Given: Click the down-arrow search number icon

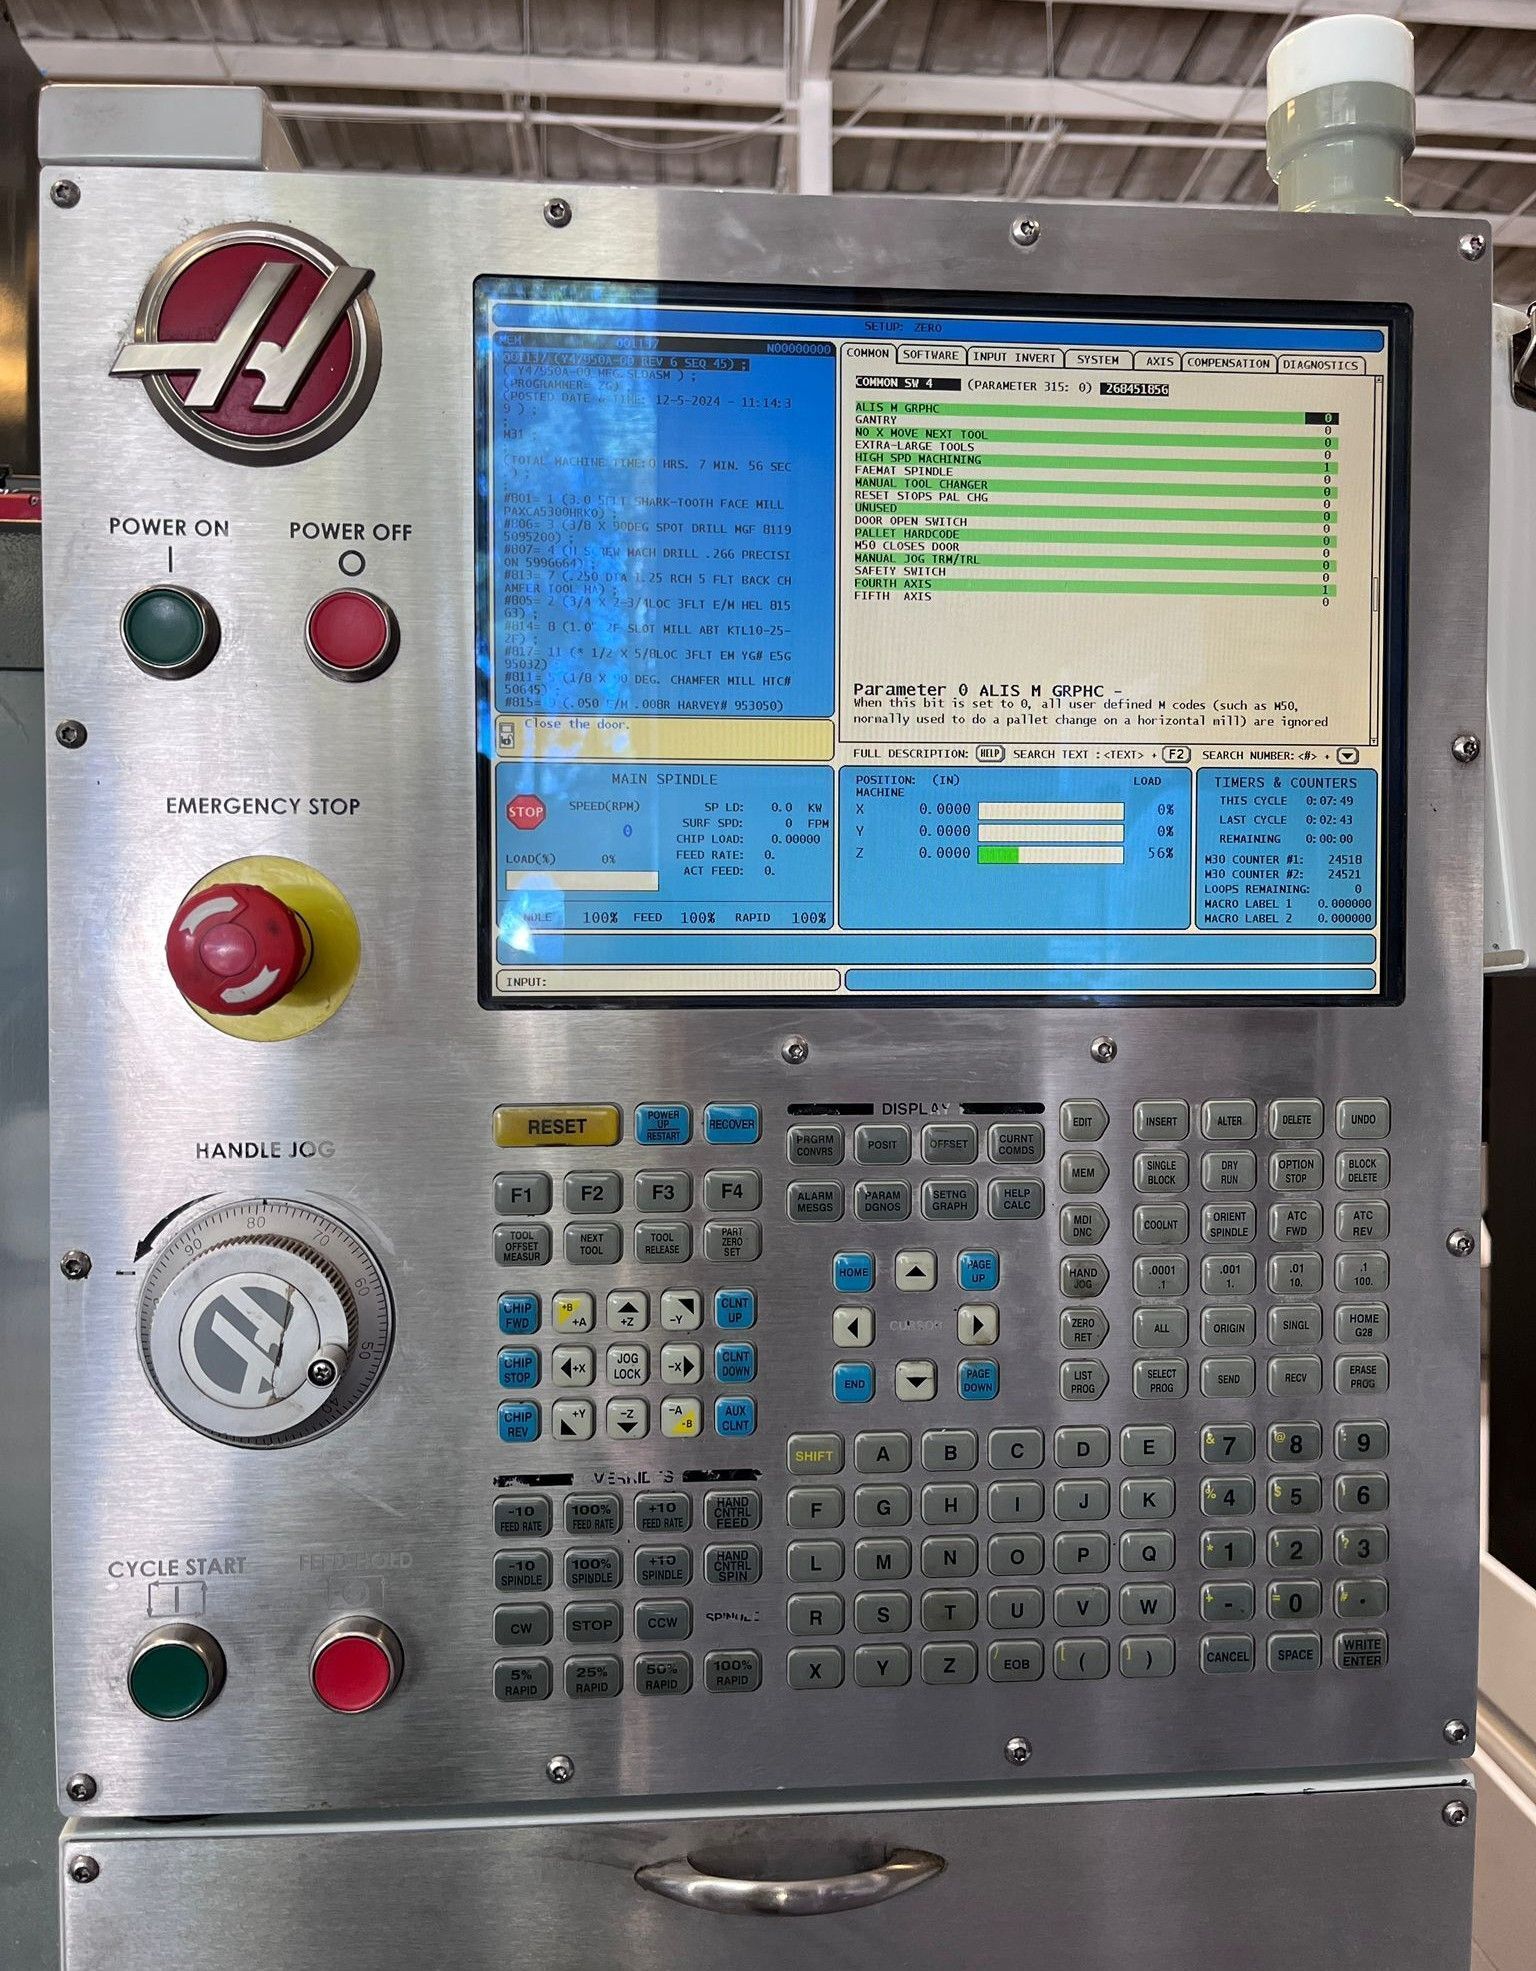Looking at the screenshot, I should coord(1347,756).
